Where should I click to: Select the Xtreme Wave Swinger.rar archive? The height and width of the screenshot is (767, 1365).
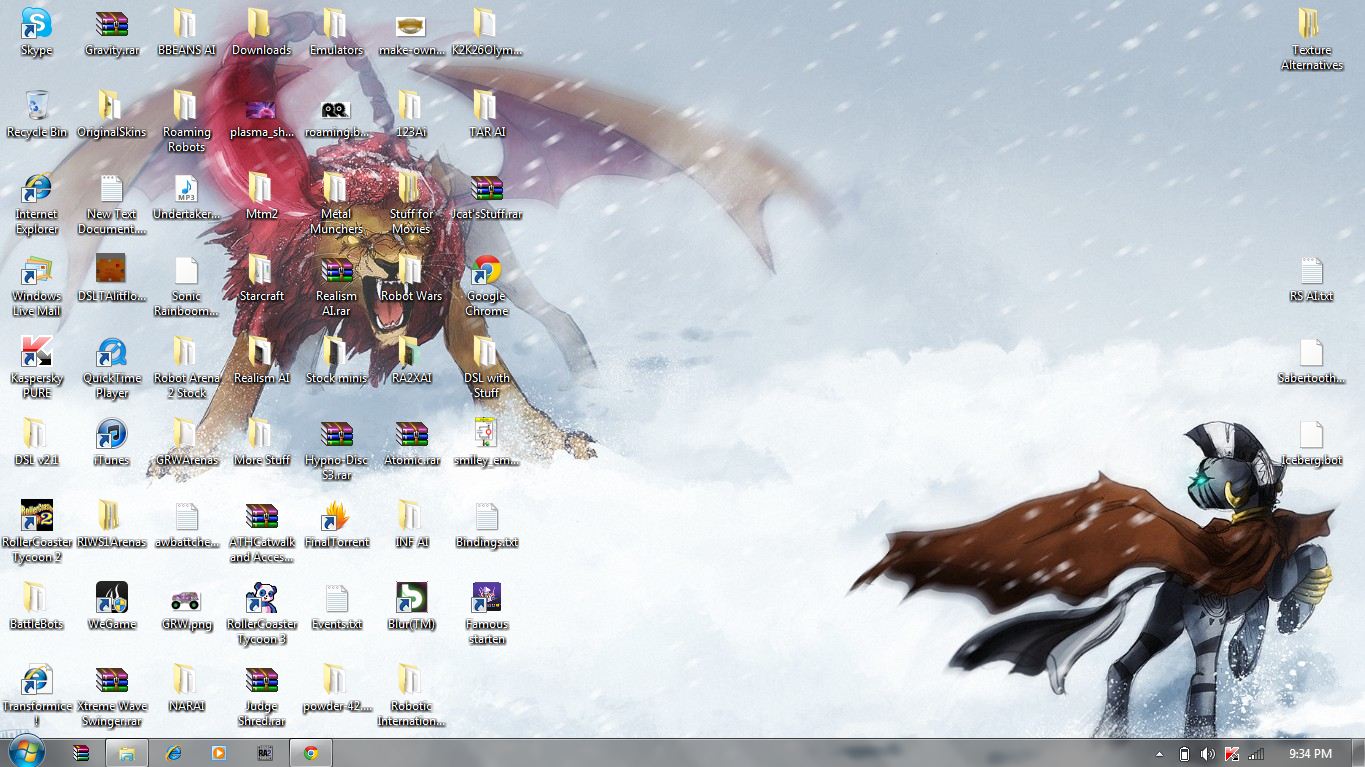111,696
